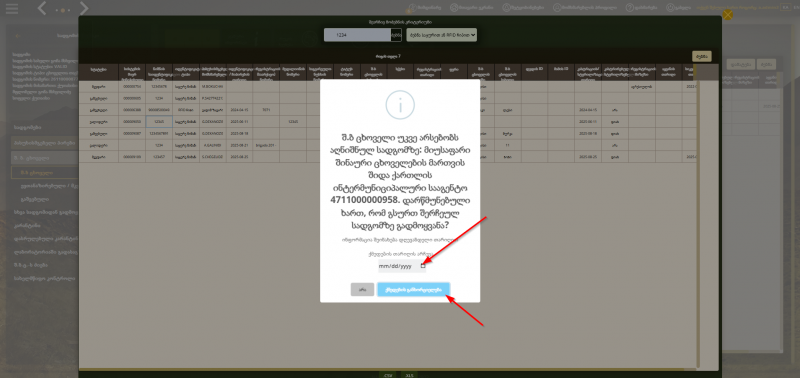800x378 pixels.
Task: Click the power logout icon in top bar
Action: [x=669, y=8]
